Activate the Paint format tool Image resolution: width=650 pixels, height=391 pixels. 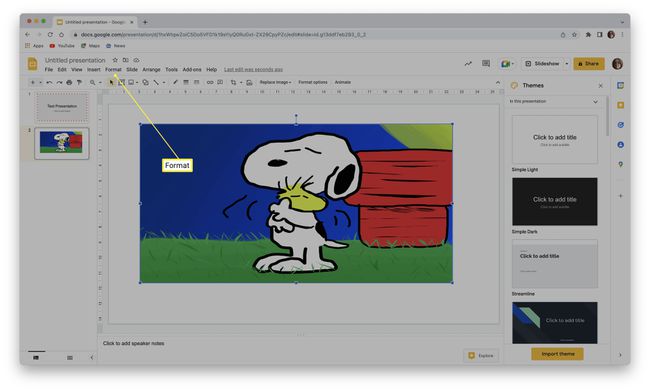[x=79, y=83]
